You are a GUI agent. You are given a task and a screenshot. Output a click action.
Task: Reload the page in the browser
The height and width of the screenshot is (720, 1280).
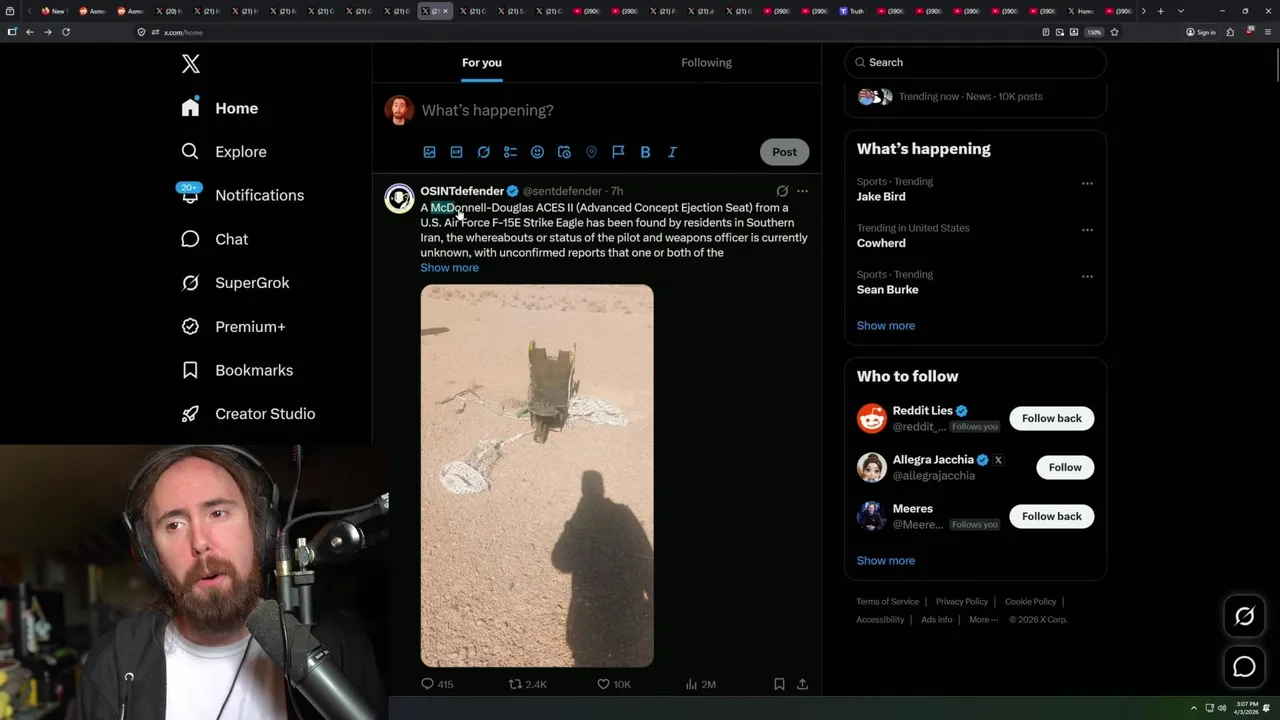point(66,32)
